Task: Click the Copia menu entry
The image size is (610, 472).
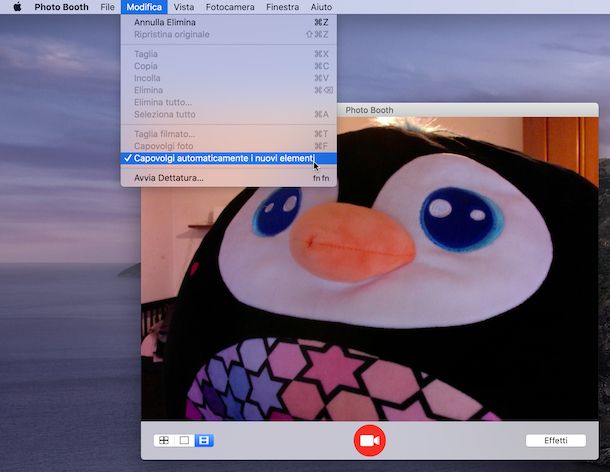Action: [229, 66]
